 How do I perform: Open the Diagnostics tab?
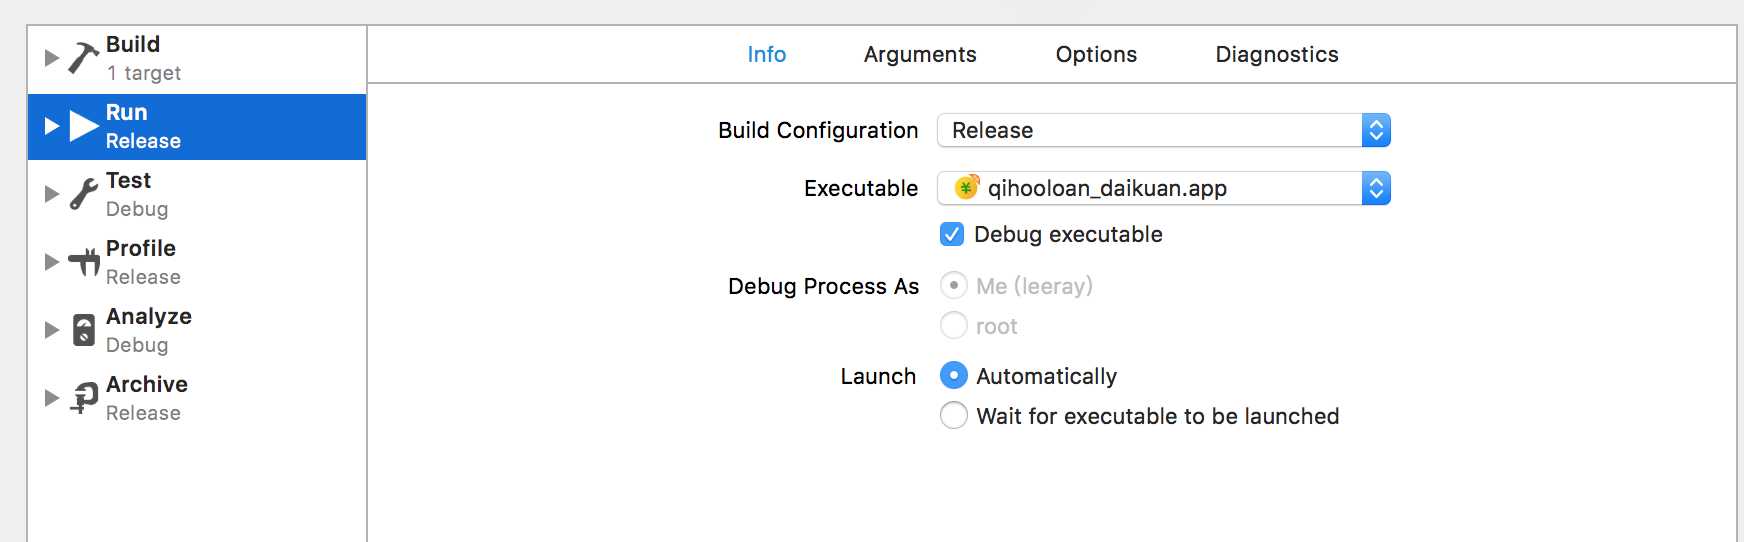click(x=1277, y=54)
